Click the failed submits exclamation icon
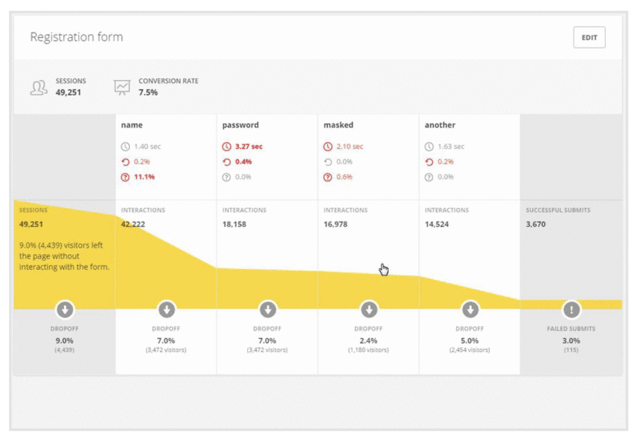Image resolution: width=640 pixels, height=440 pixels. (571, 310)
